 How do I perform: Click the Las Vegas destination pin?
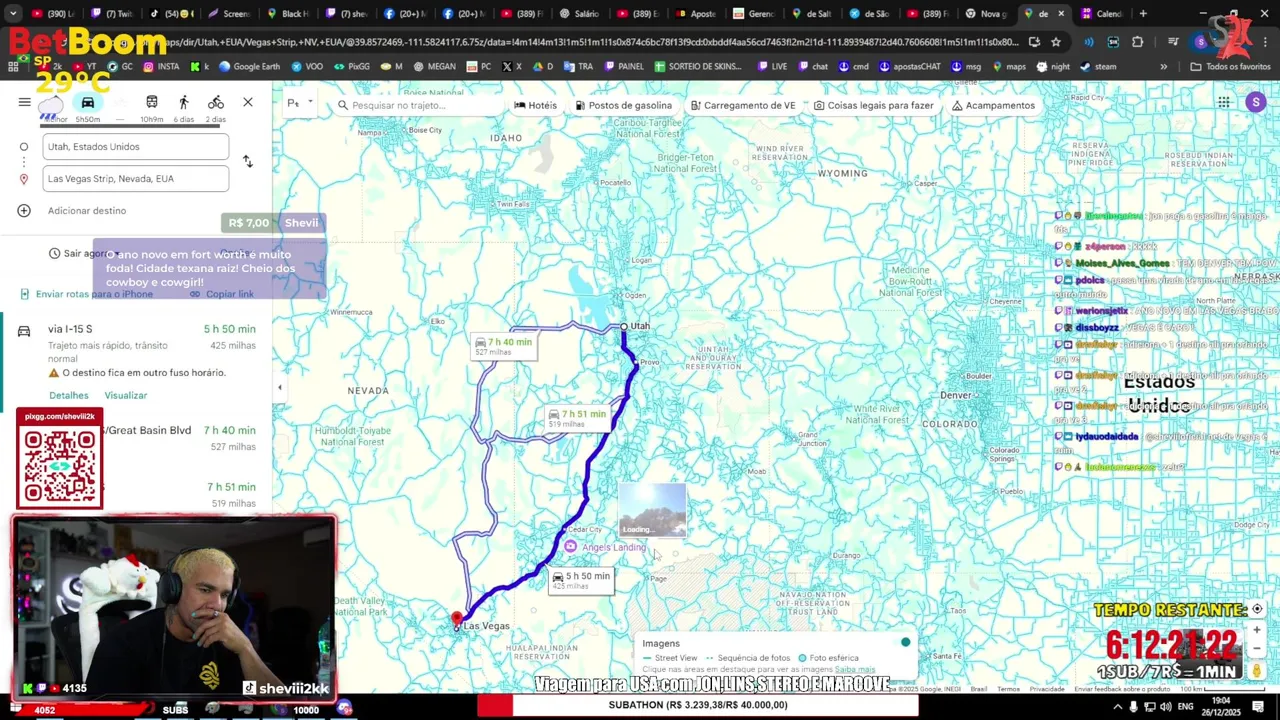point(457,619)
